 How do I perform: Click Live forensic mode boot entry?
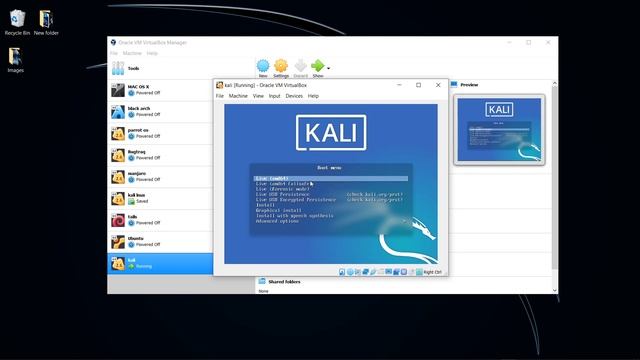[x=282, y=189]
